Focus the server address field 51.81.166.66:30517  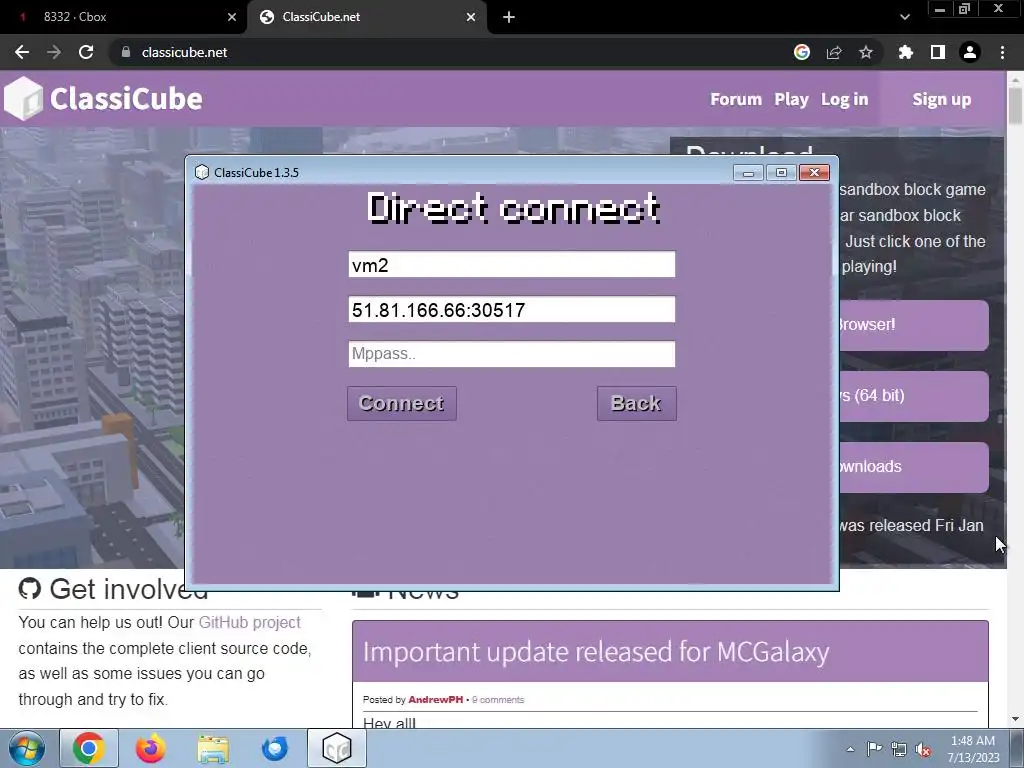pyautogui.click(x=511, y=310)
